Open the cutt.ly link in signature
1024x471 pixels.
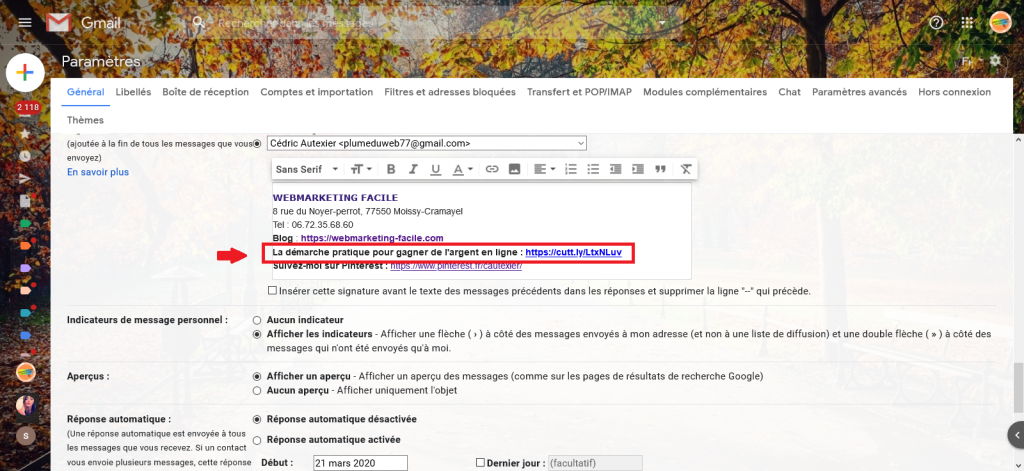click(x=573, y=252)
